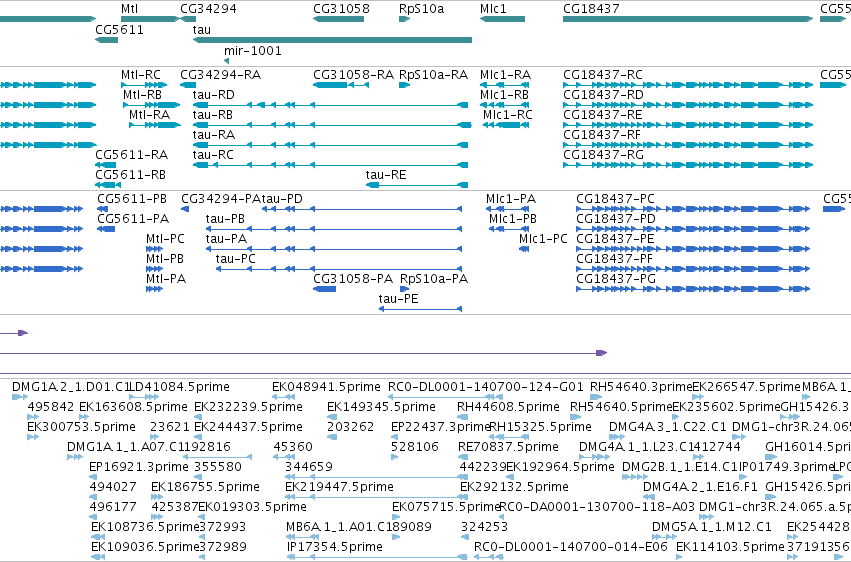Click the Mtl-RC transcript label
Screen dimensions: 851x562
[x=141, y=74]
